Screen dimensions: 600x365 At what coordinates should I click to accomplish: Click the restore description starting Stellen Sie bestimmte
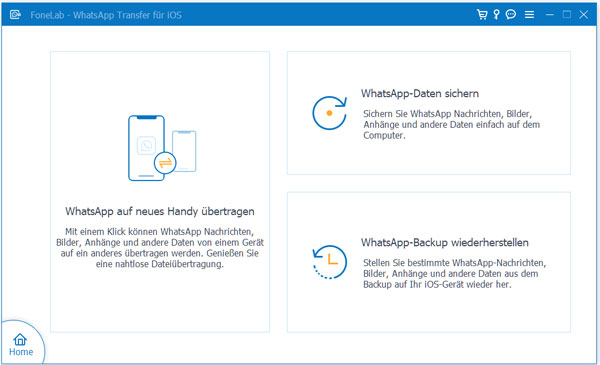(455, 274)
